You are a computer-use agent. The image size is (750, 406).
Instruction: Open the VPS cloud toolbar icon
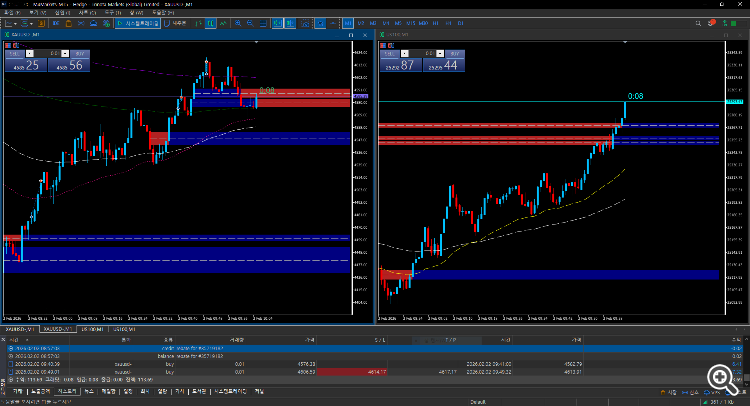point(93,23)
